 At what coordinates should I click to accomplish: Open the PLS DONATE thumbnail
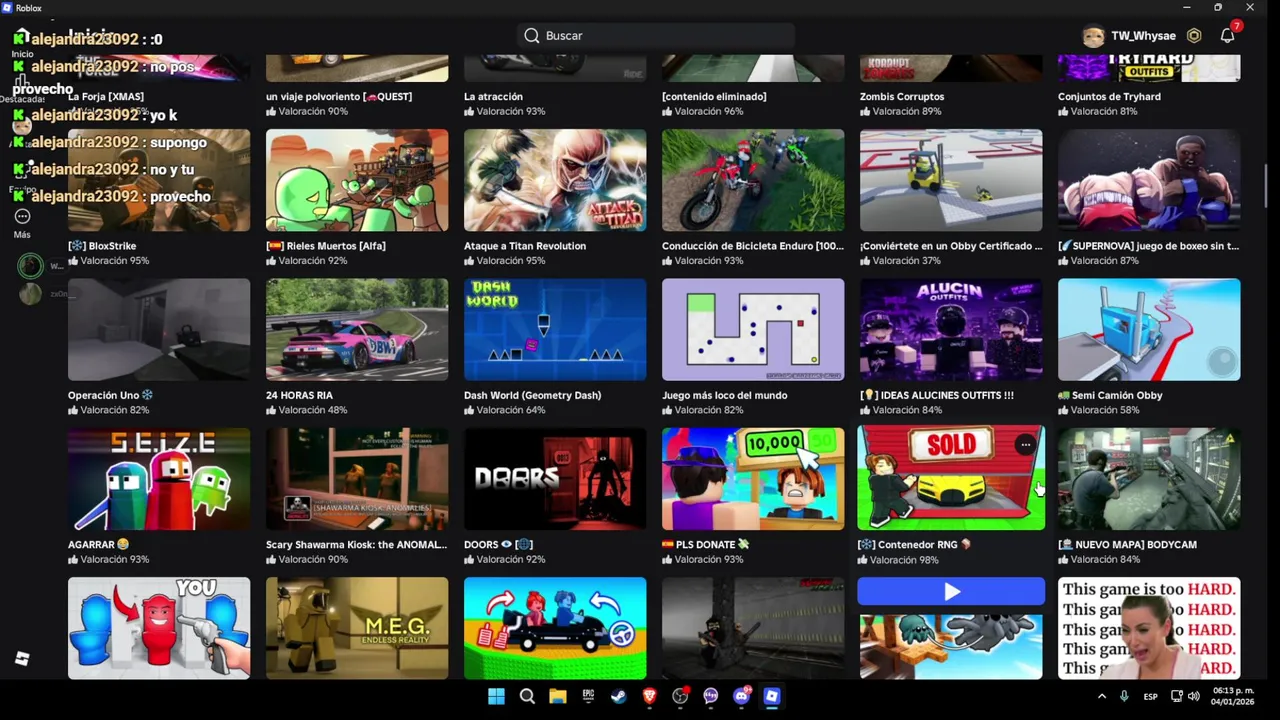pos(753,479)
